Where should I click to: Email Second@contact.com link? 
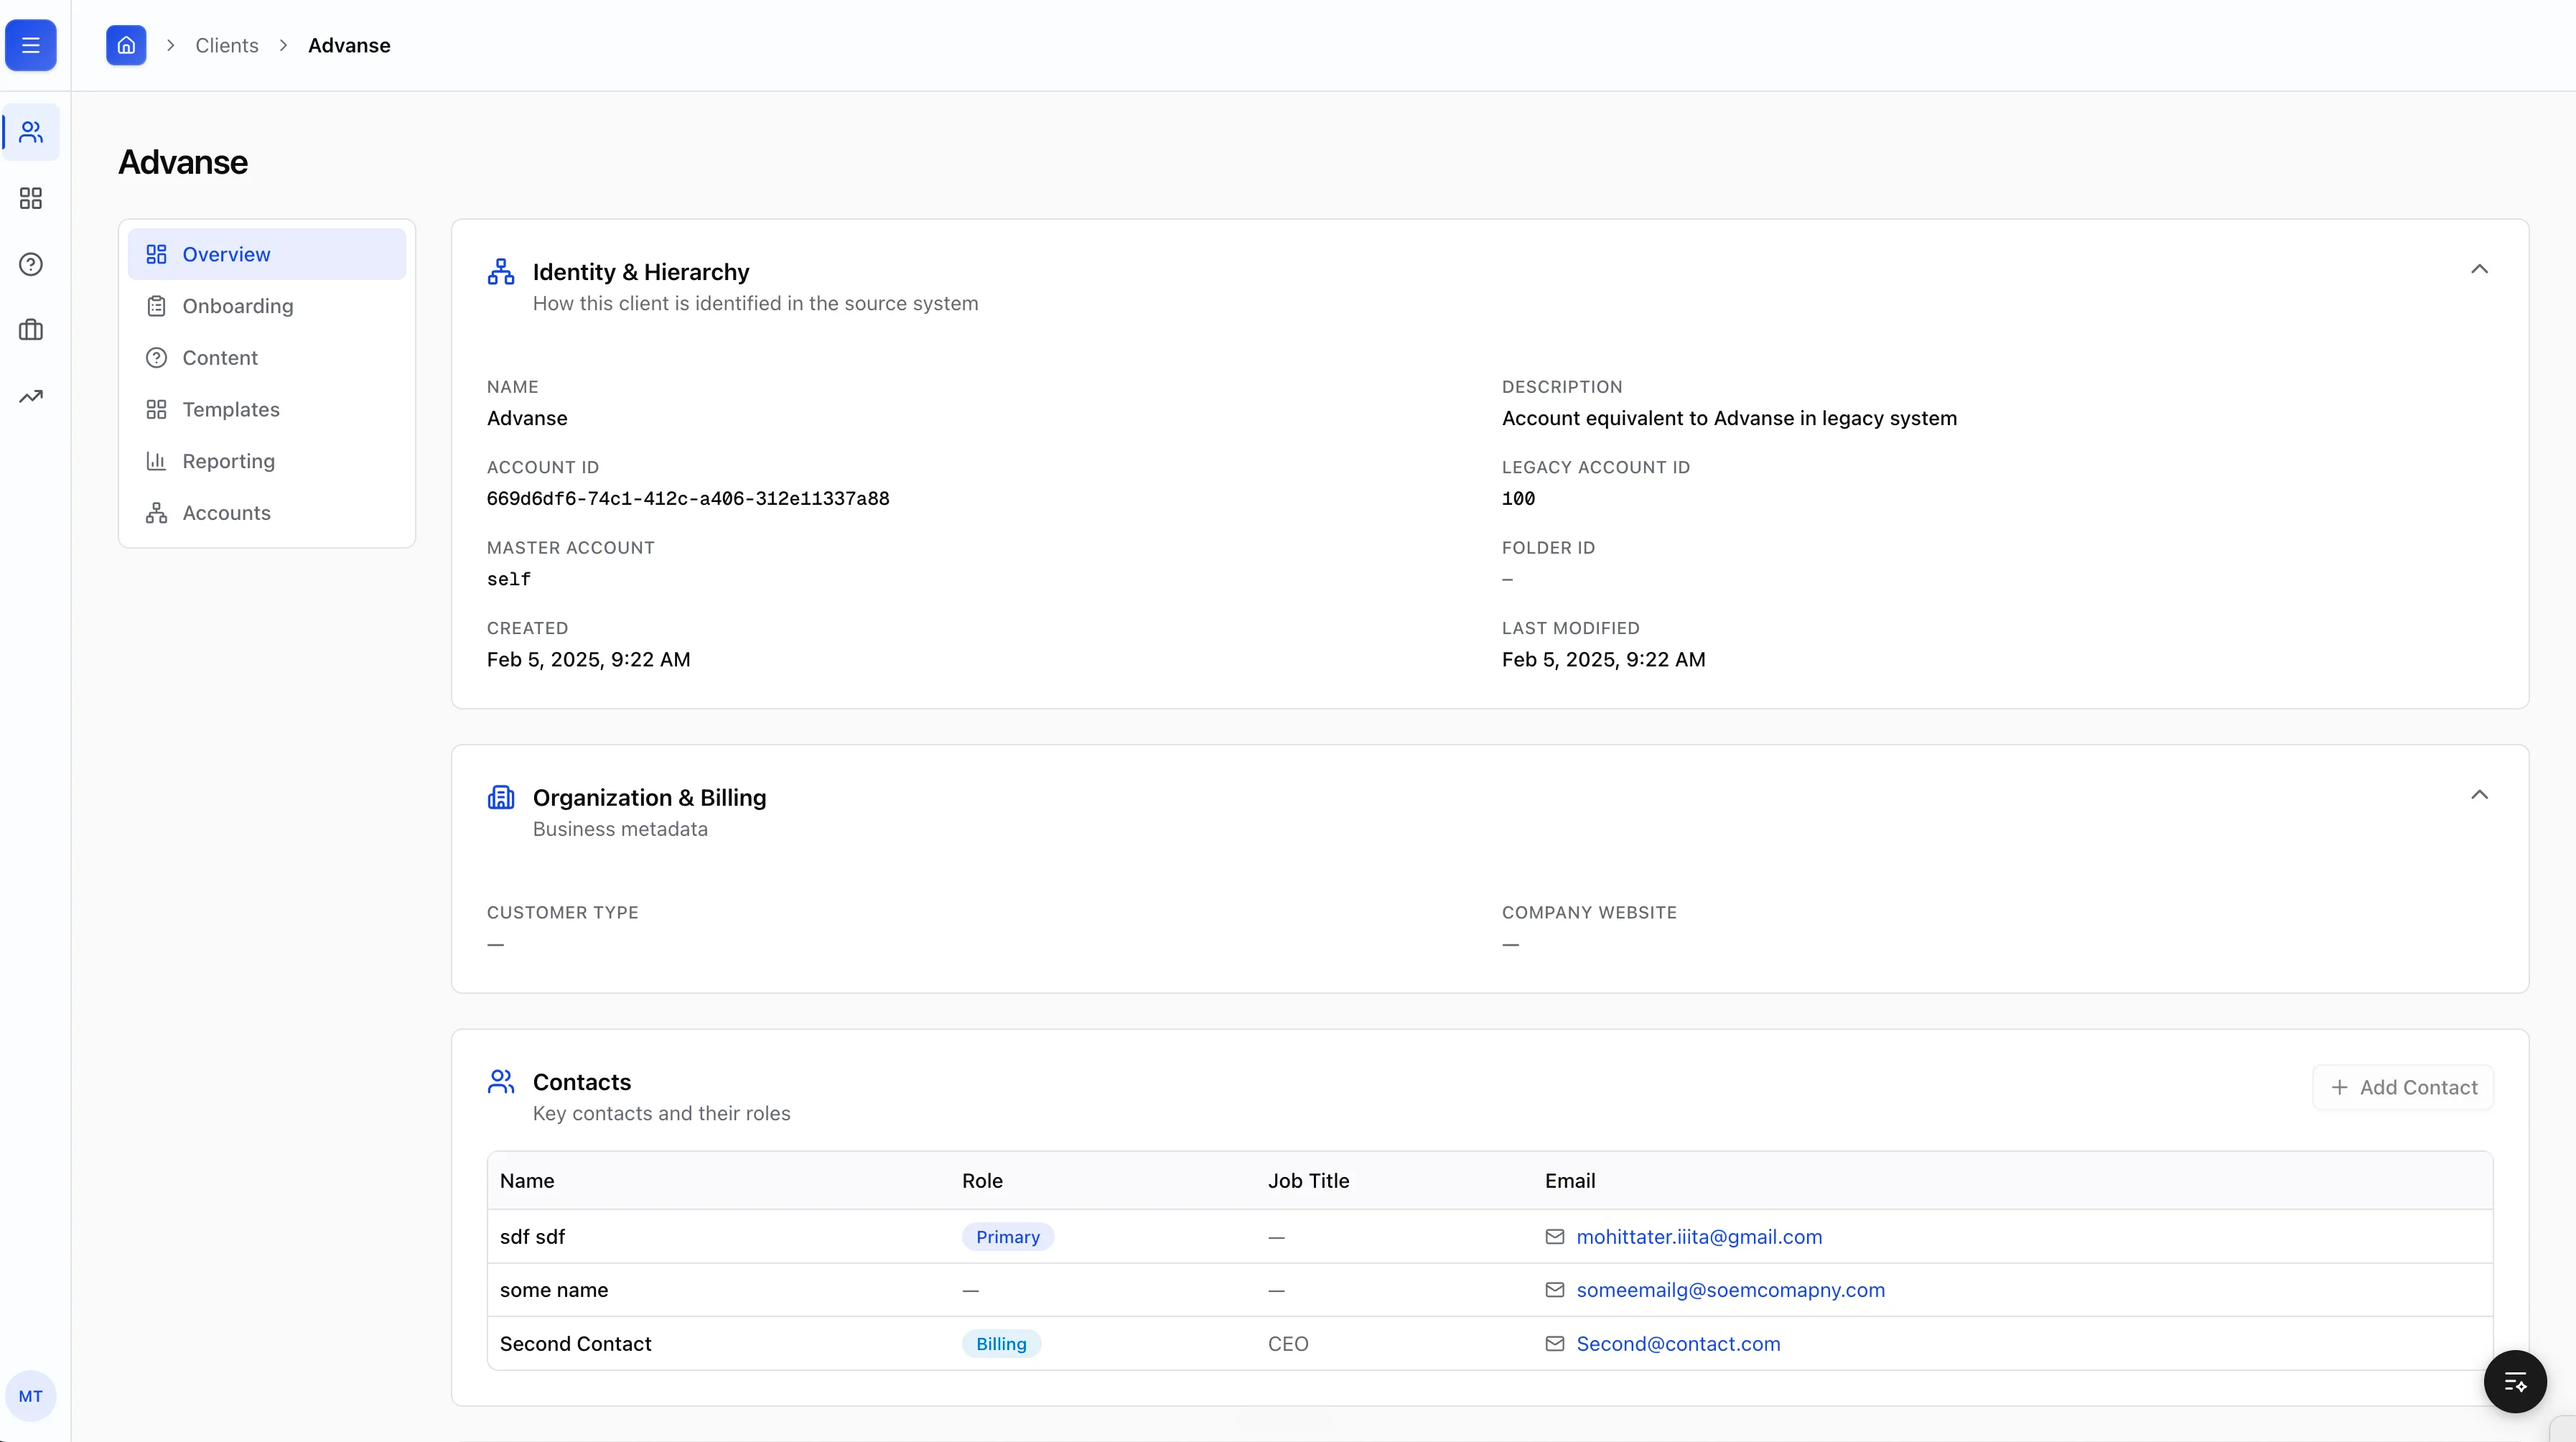click(x=1678, y=1344)
